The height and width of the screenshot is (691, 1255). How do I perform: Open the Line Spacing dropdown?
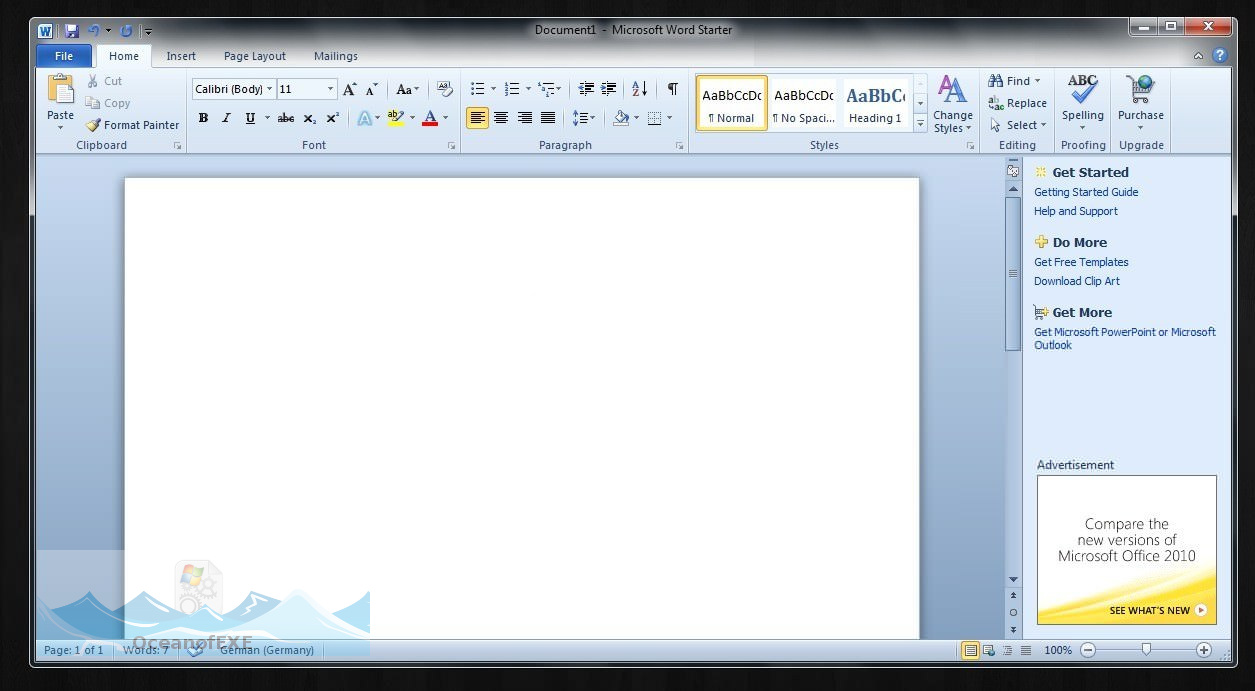pos(583,117)
